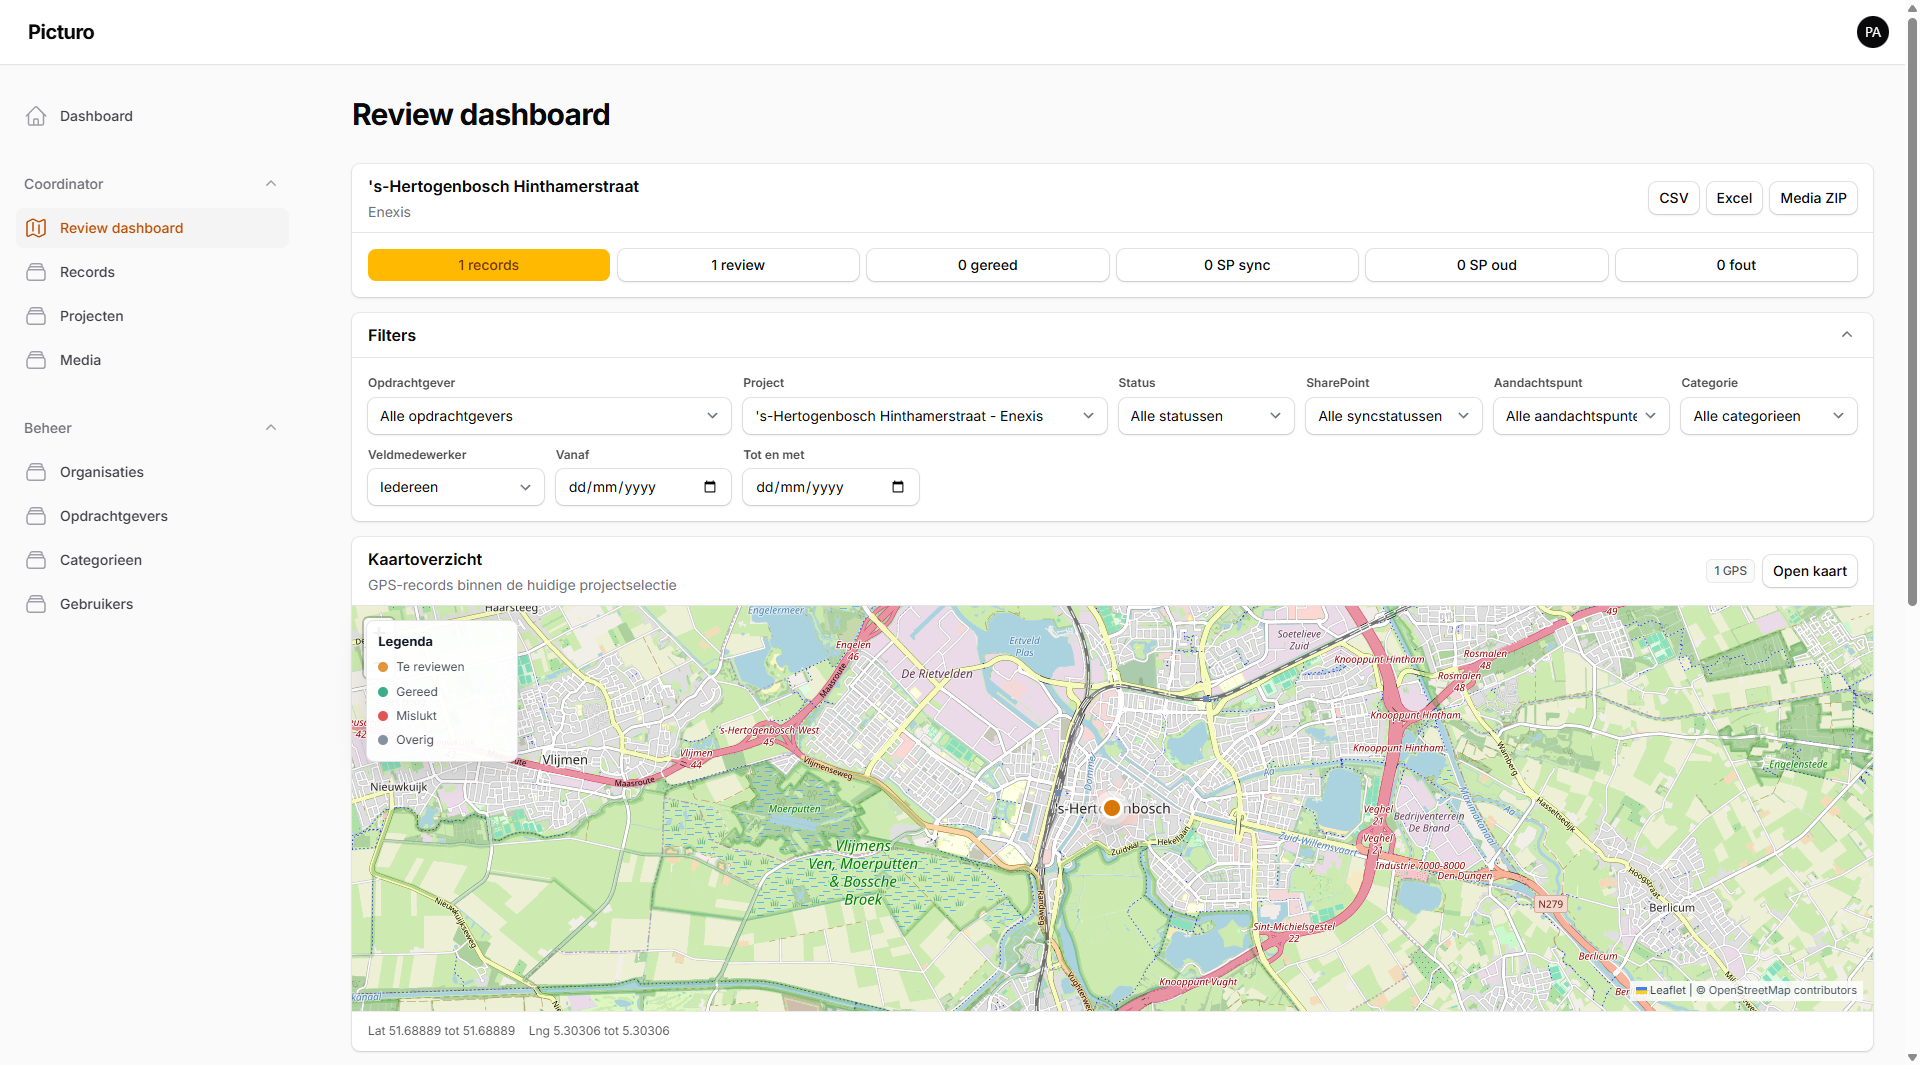Screen dimensions: 1920x1065
Task: Click the Open kaart button
Action: pos(1809,571)
